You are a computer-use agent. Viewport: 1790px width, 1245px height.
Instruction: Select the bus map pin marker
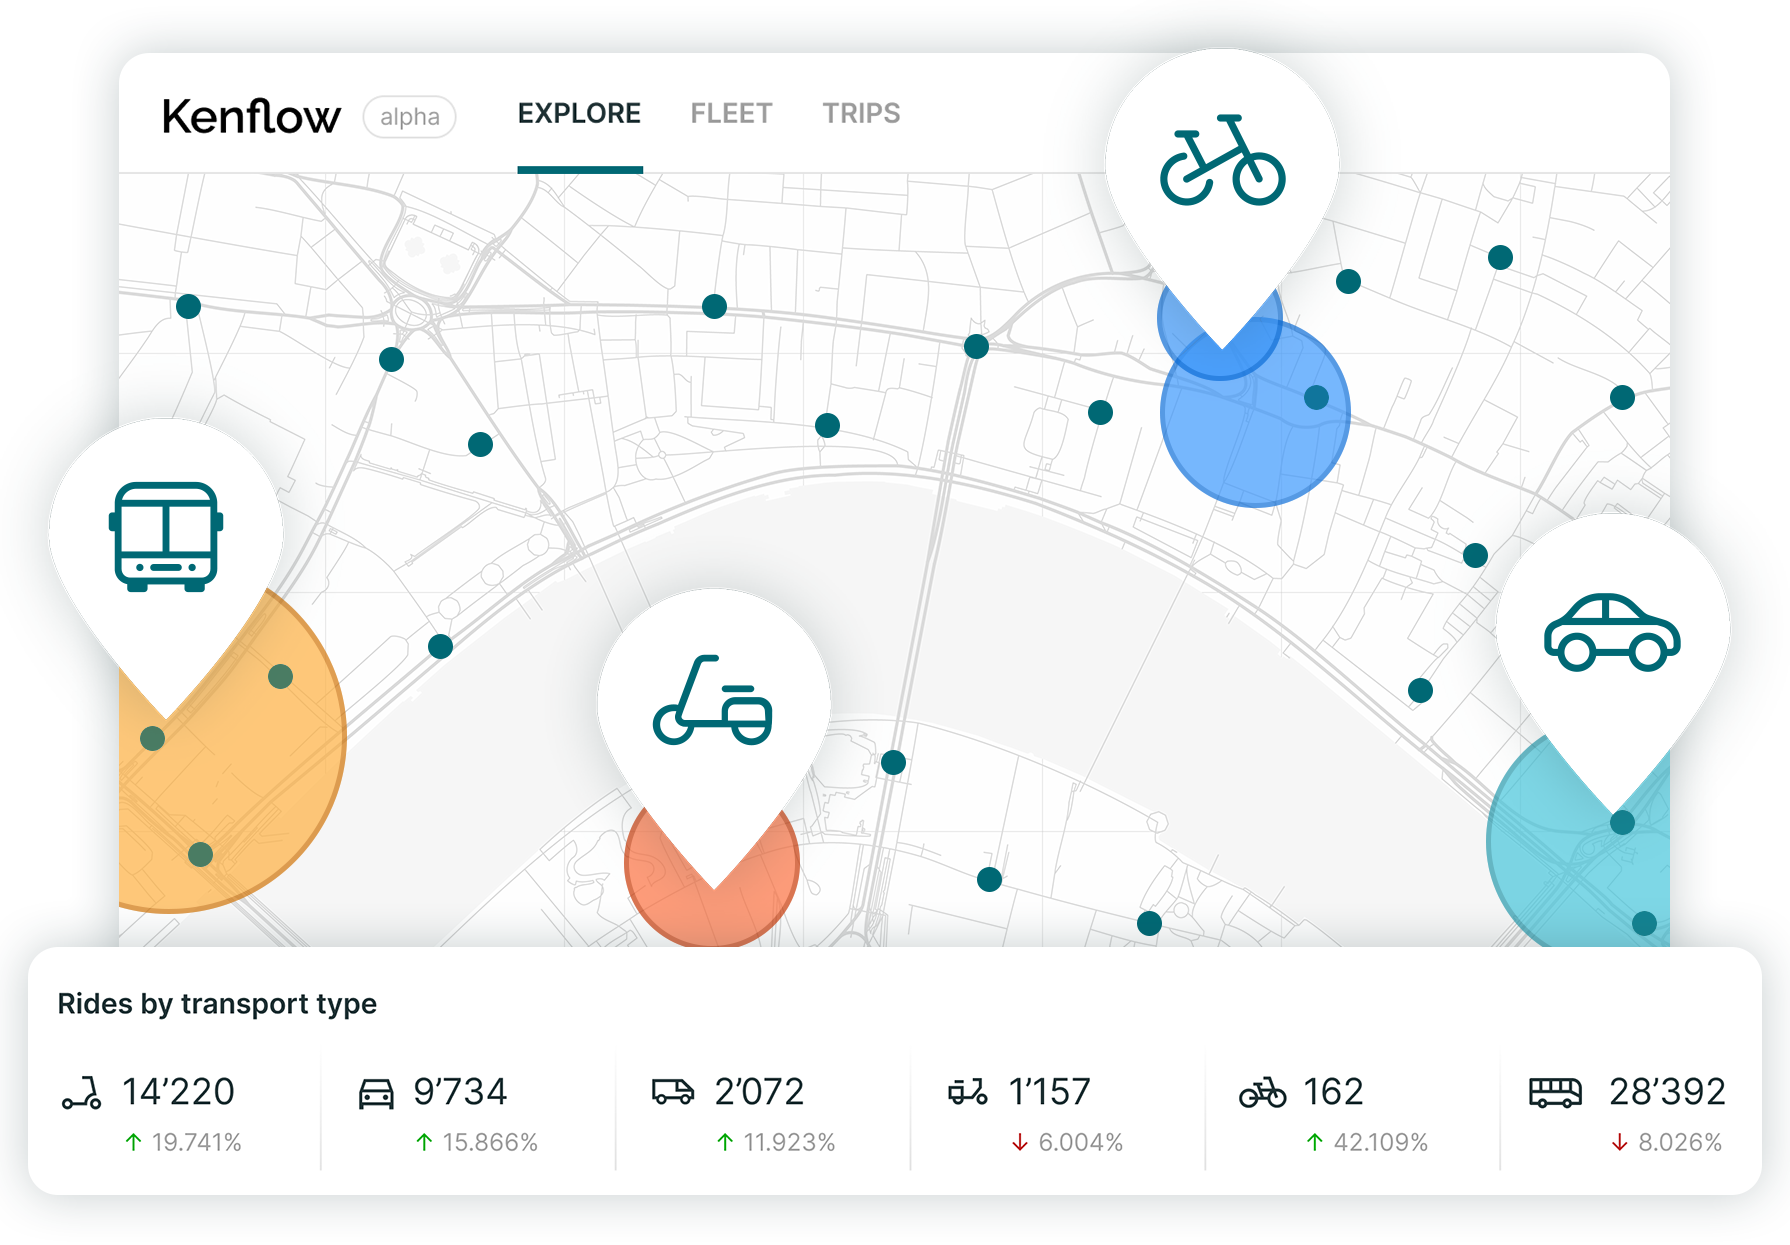click(x=166, y=537)
